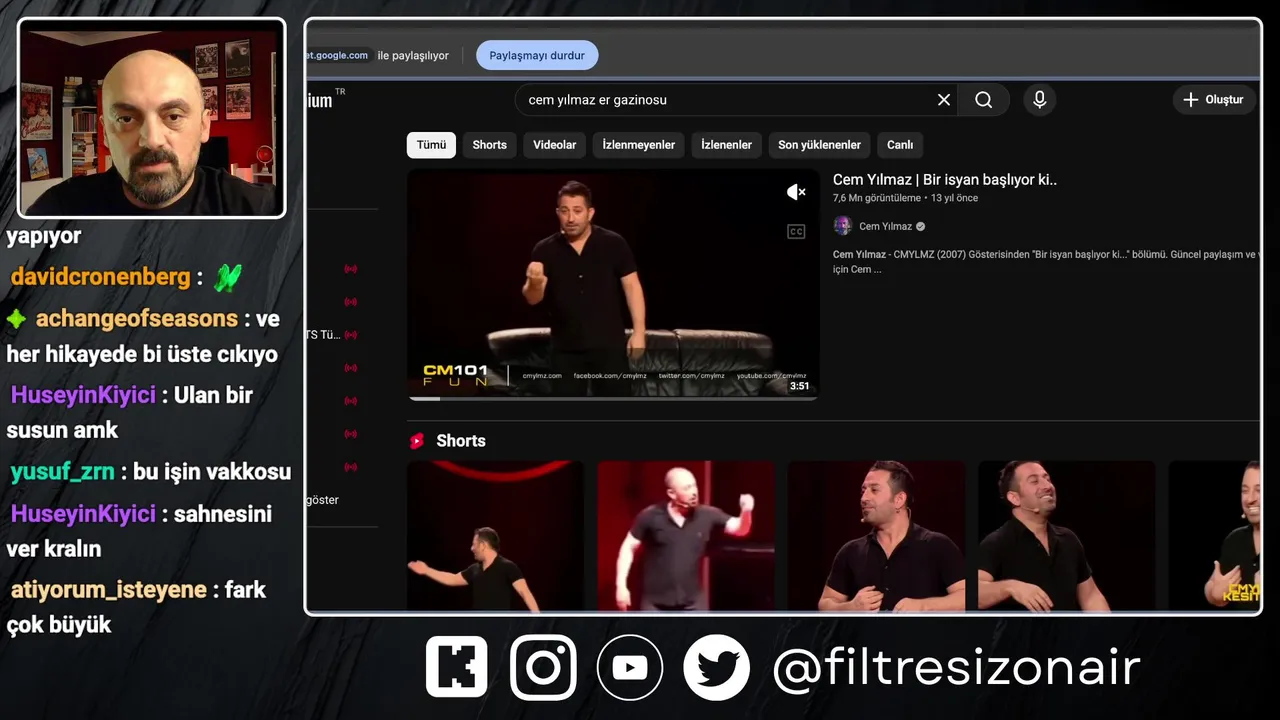This screenshot has height=720, width=1280.
Task: Select the Canlı filter chip
Action: pyautogui.click(x=900, y=145)
